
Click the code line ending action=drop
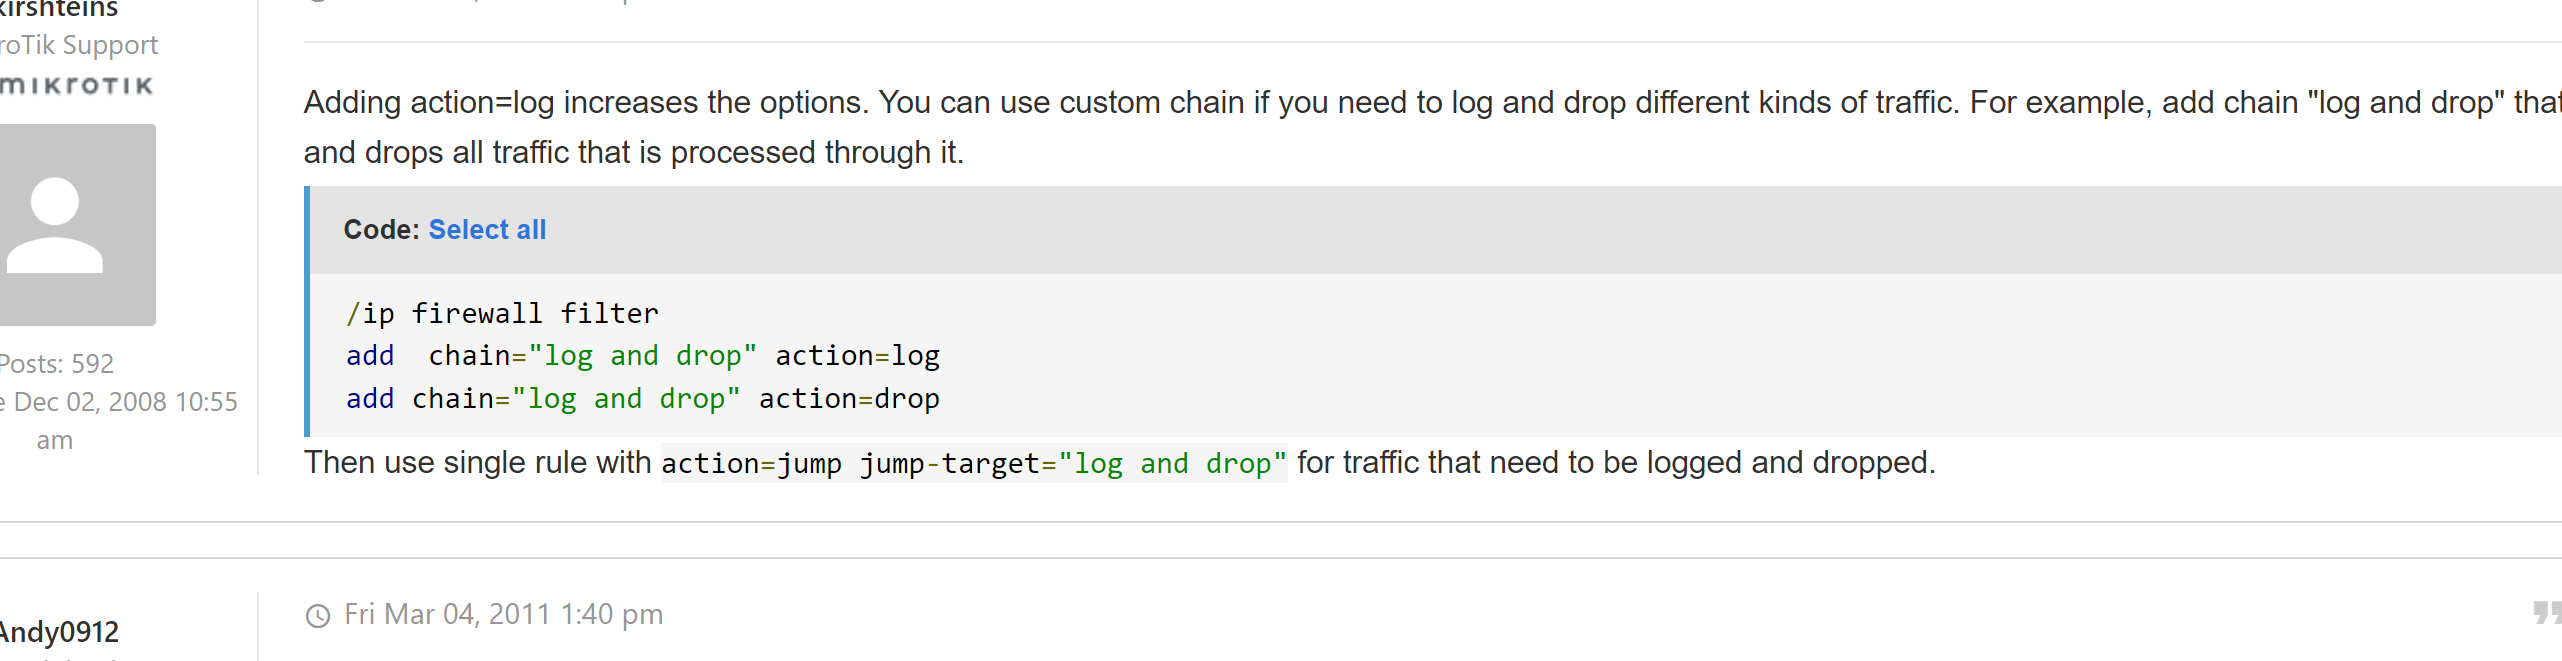tap(643, 399)
